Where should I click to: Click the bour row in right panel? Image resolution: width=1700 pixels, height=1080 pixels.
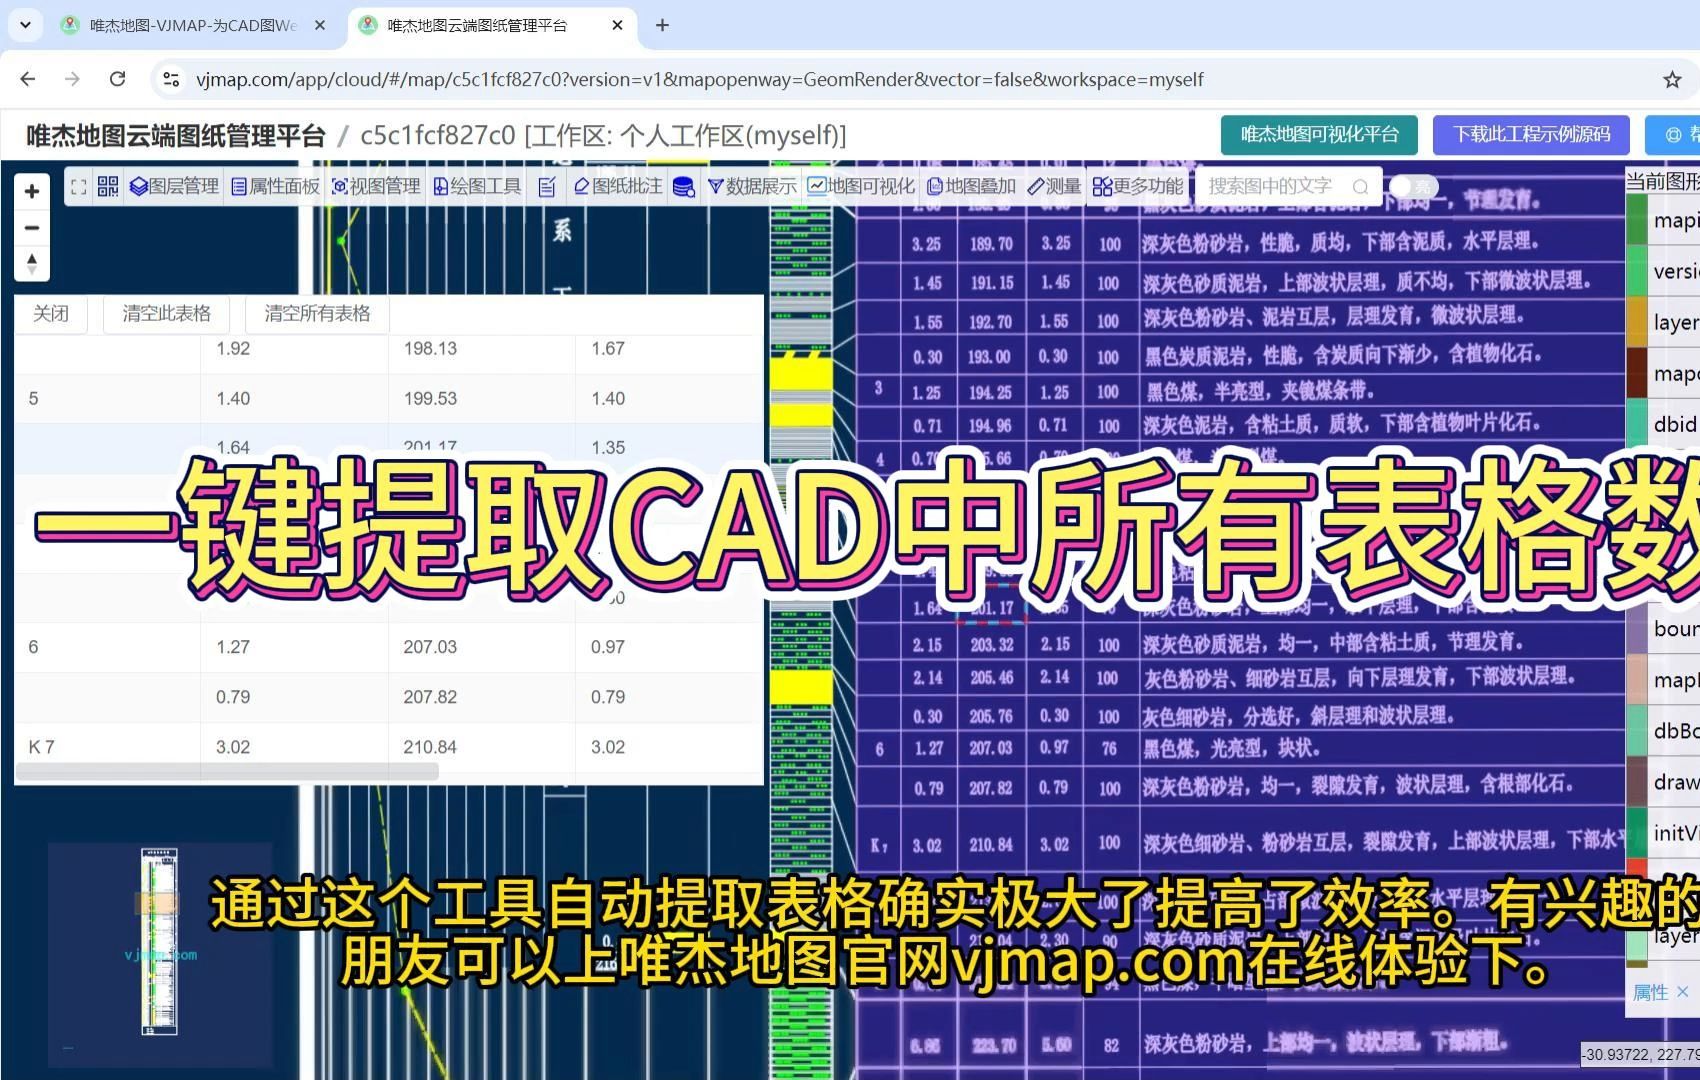(1663, 629)
